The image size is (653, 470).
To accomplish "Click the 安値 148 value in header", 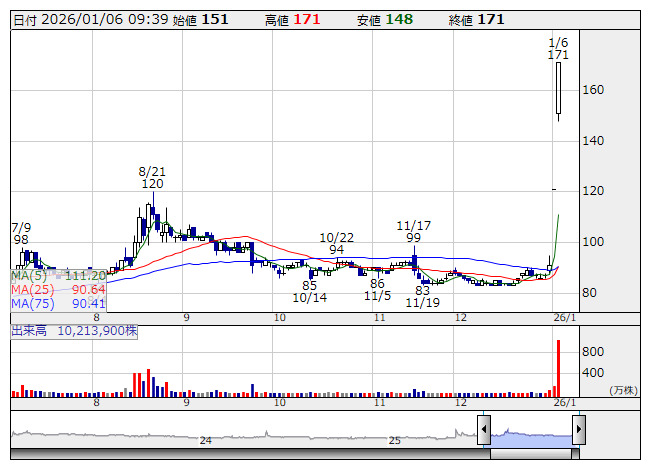I will click(400, 20).
